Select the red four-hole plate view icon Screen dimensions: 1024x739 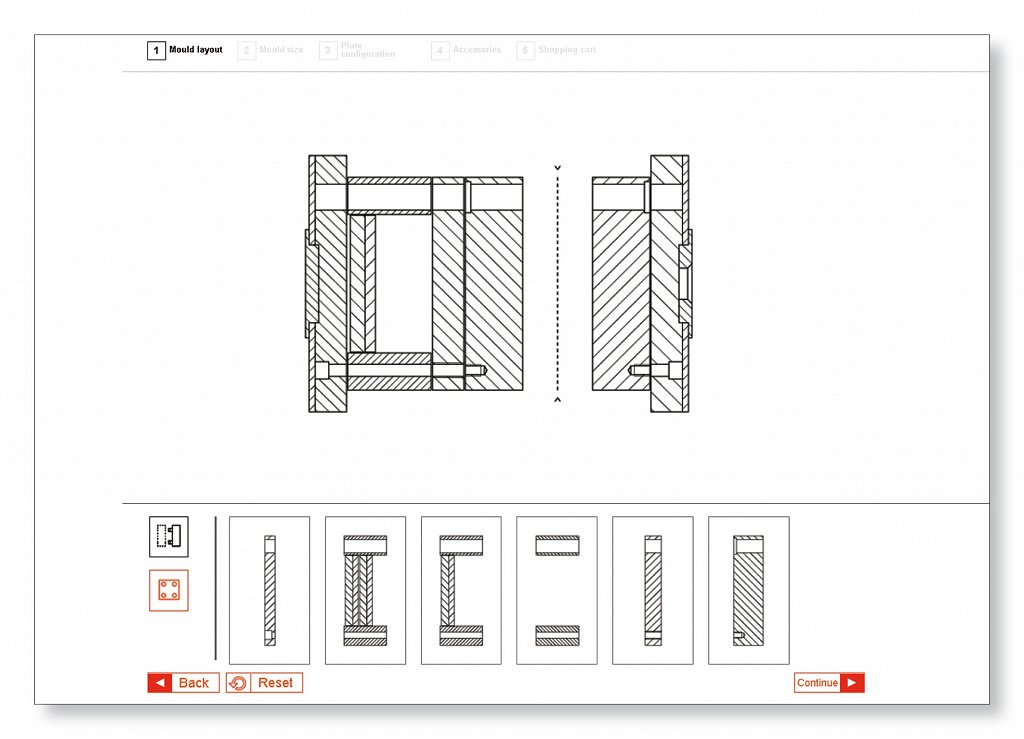pyautogui.click(x=168, y=590)
